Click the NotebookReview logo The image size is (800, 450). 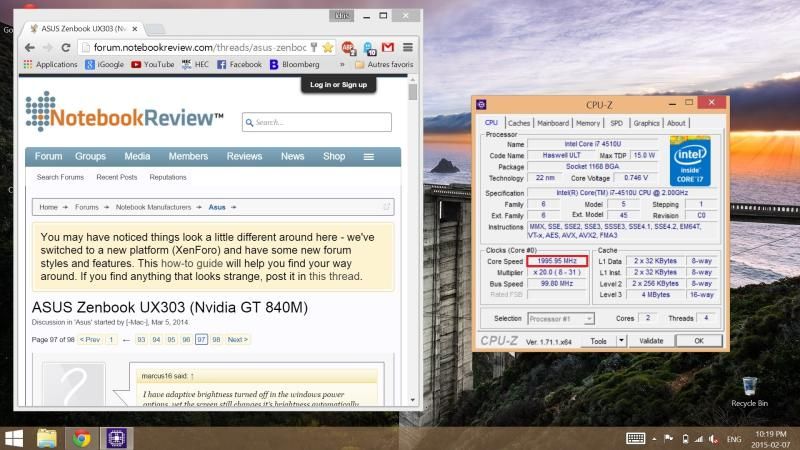[x=124, y=111]
